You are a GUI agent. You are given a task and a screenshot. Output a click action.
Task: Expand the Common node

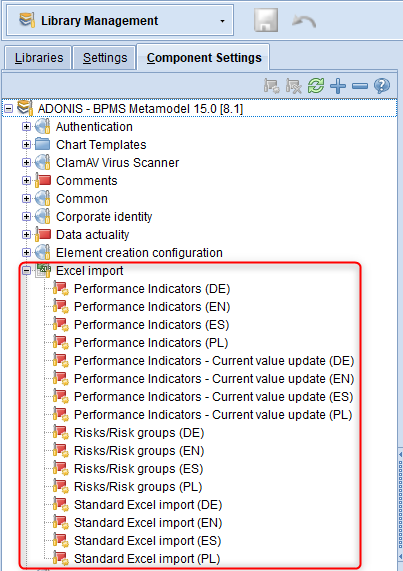pos(26,198)
